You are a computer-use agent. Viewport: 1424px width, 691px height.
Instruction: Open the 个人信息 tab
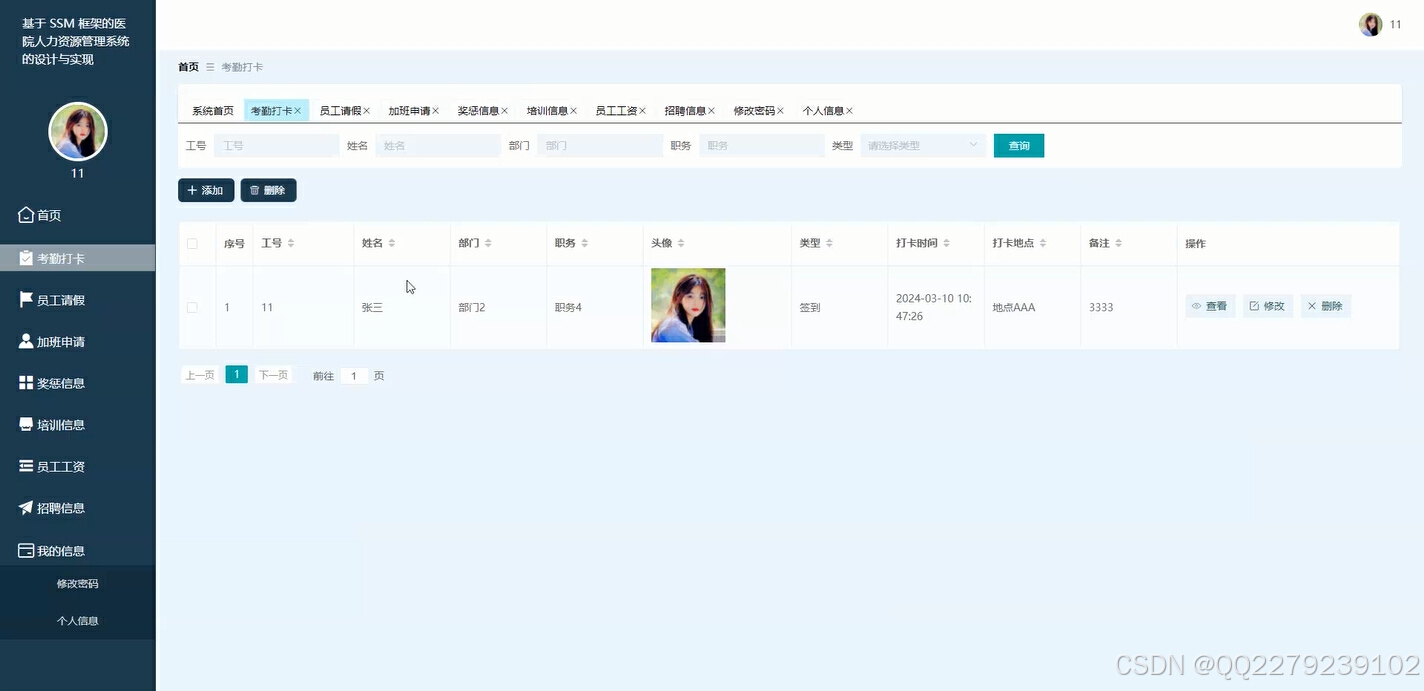click(821, 110)
